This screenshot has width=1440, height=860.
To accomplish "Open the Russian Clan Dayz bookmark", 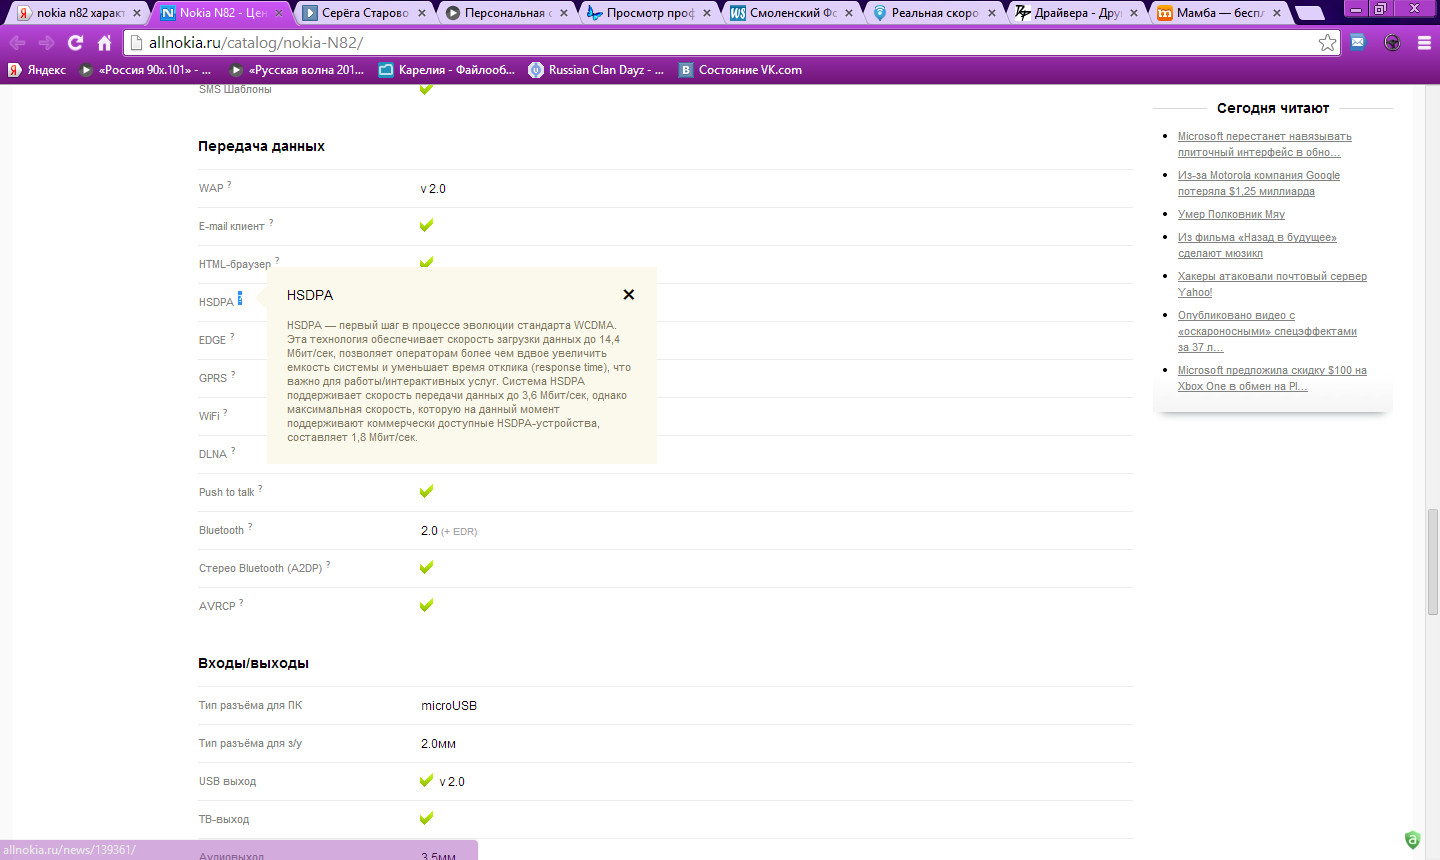I will coord(596,70).
